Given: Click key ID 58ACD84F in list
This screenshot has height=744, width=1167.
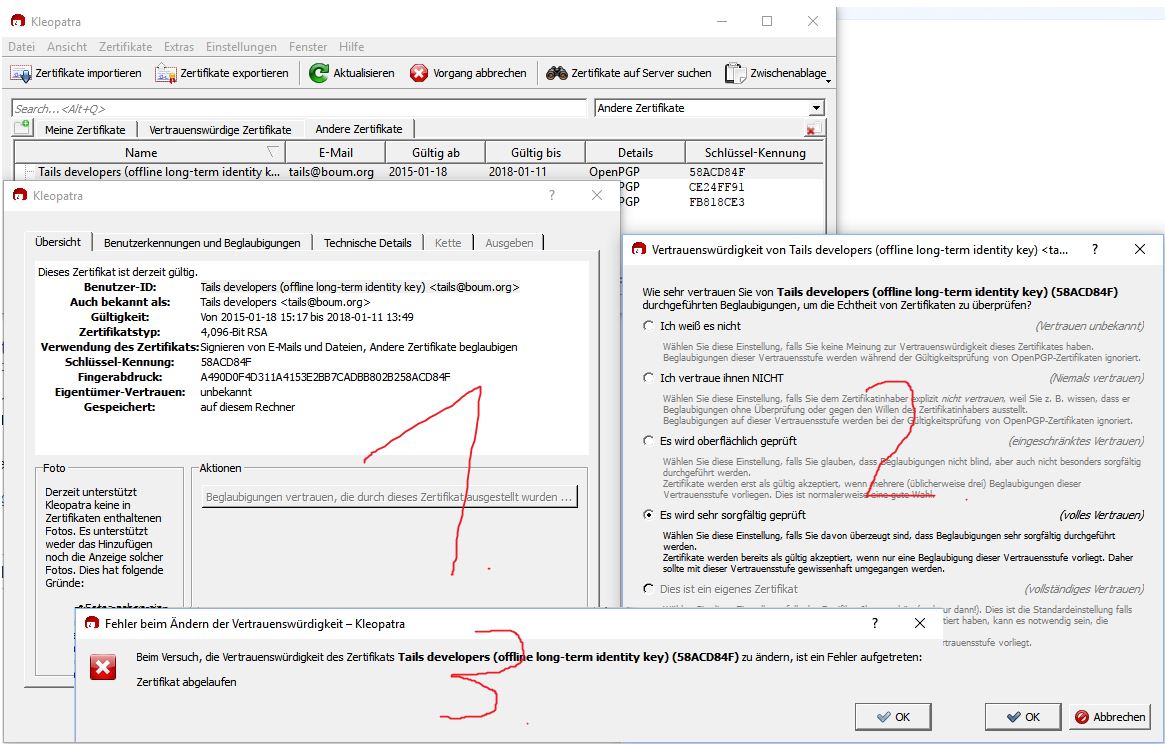Looking at the screenshot, I should 717,172.
